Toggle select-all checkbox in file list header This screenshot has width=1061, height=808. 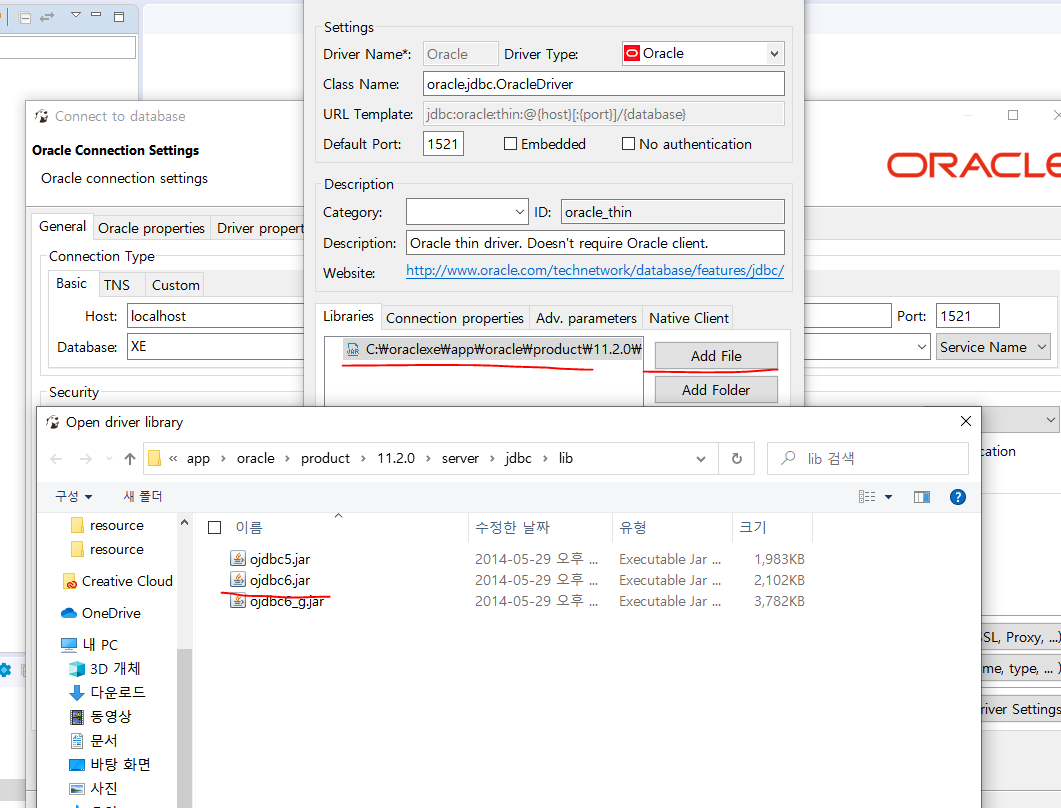215,527
